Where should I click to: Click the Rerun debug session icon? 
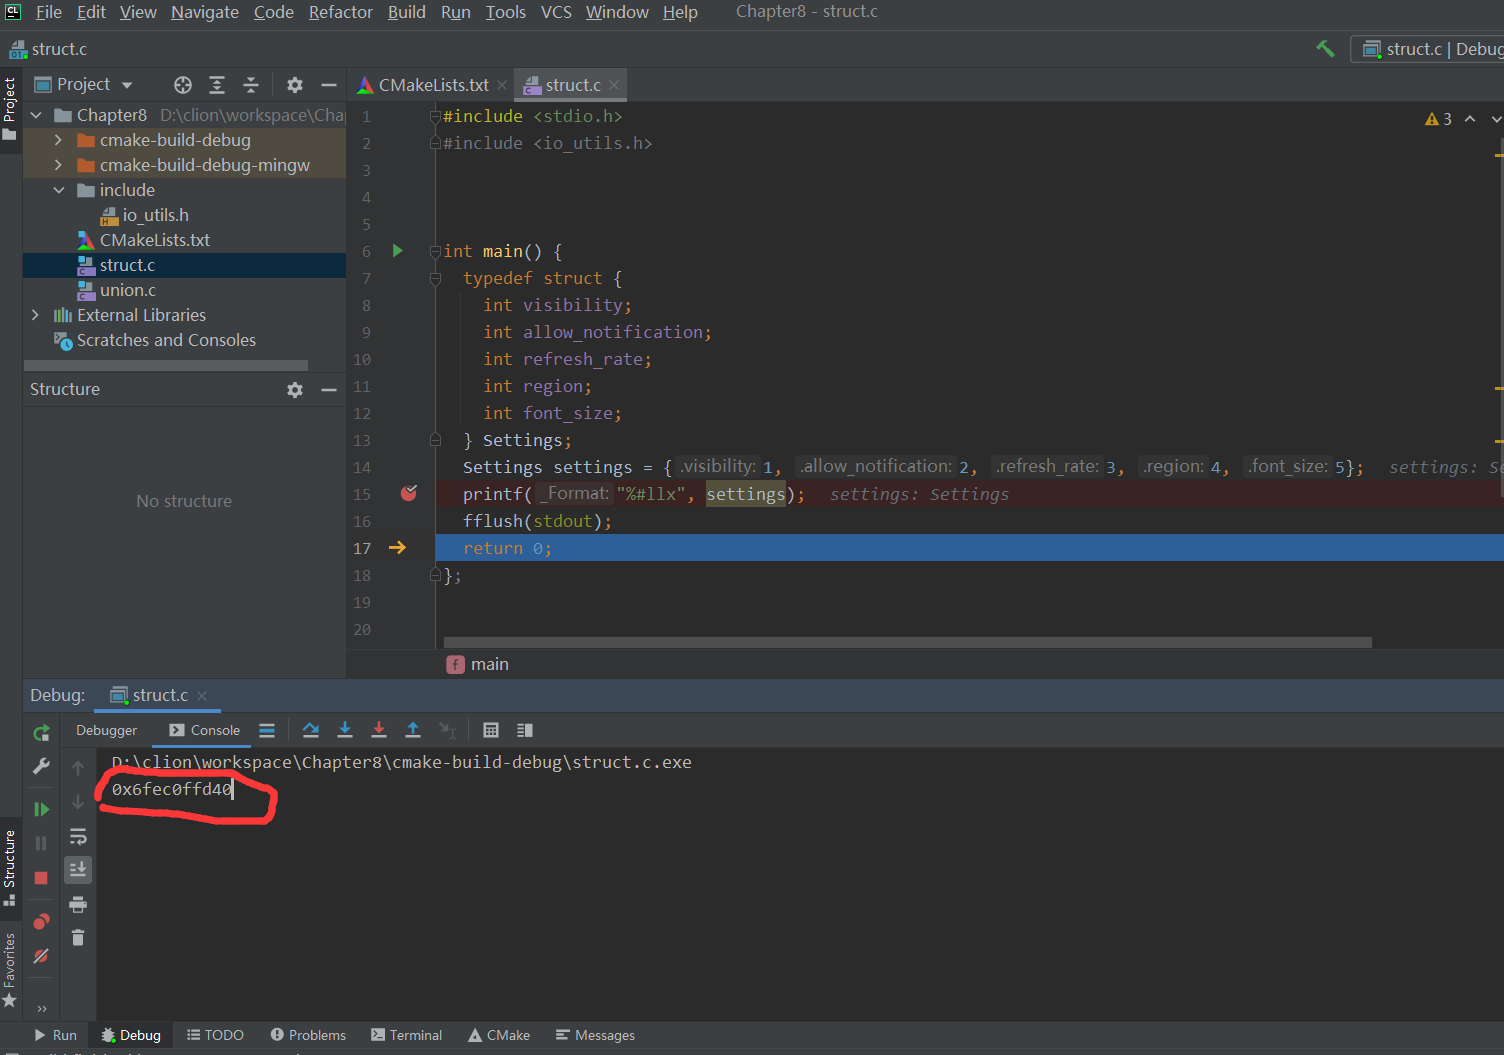[x=41, y=733]
